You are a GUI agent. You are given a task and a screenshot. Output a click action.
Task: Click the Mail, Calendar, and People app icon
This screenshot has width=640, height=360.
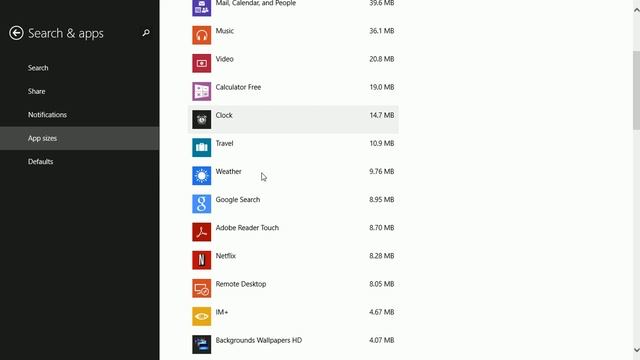click(202, 7)
